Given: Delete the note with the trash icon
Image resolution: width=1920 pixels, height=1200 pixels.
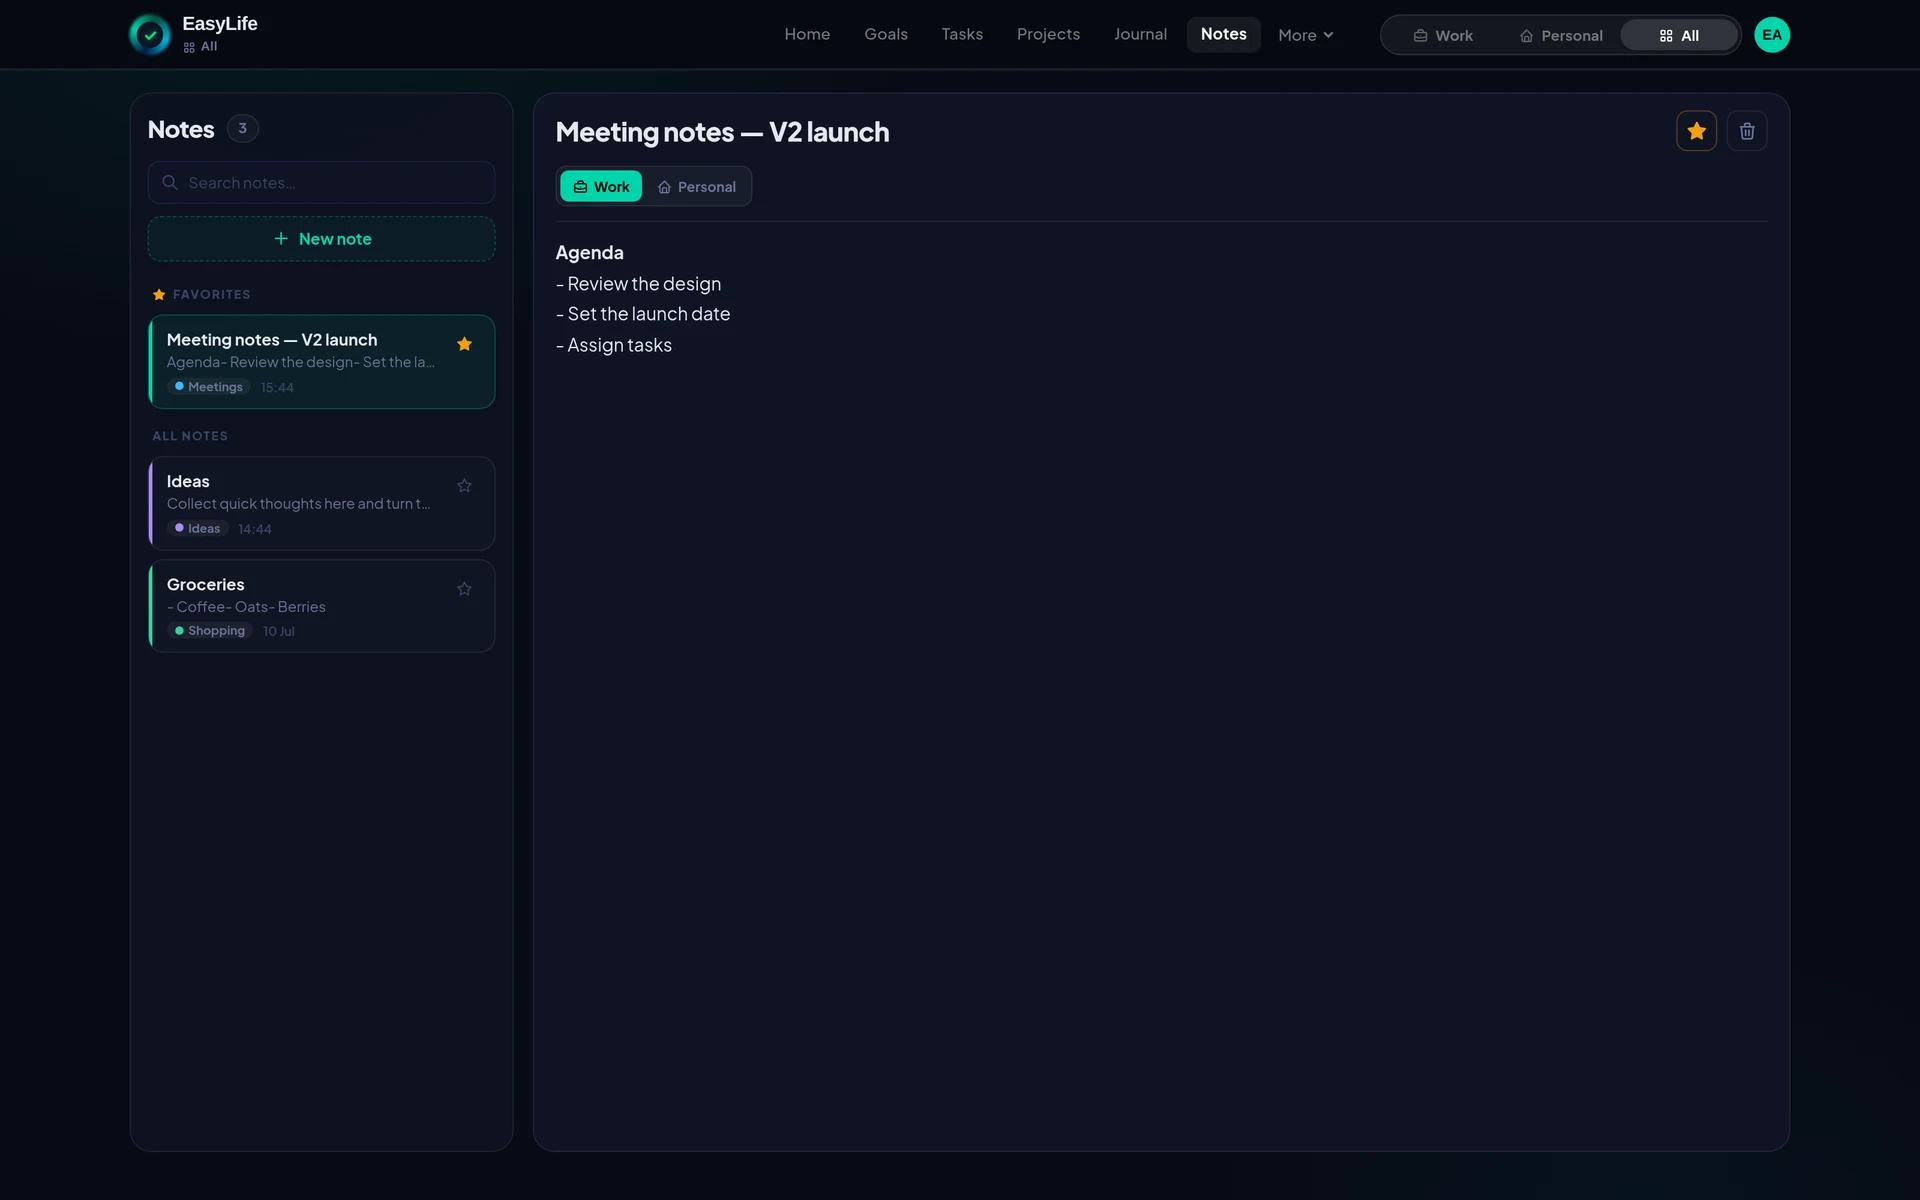Looking at the screenshot, I should pos(1747,131).
